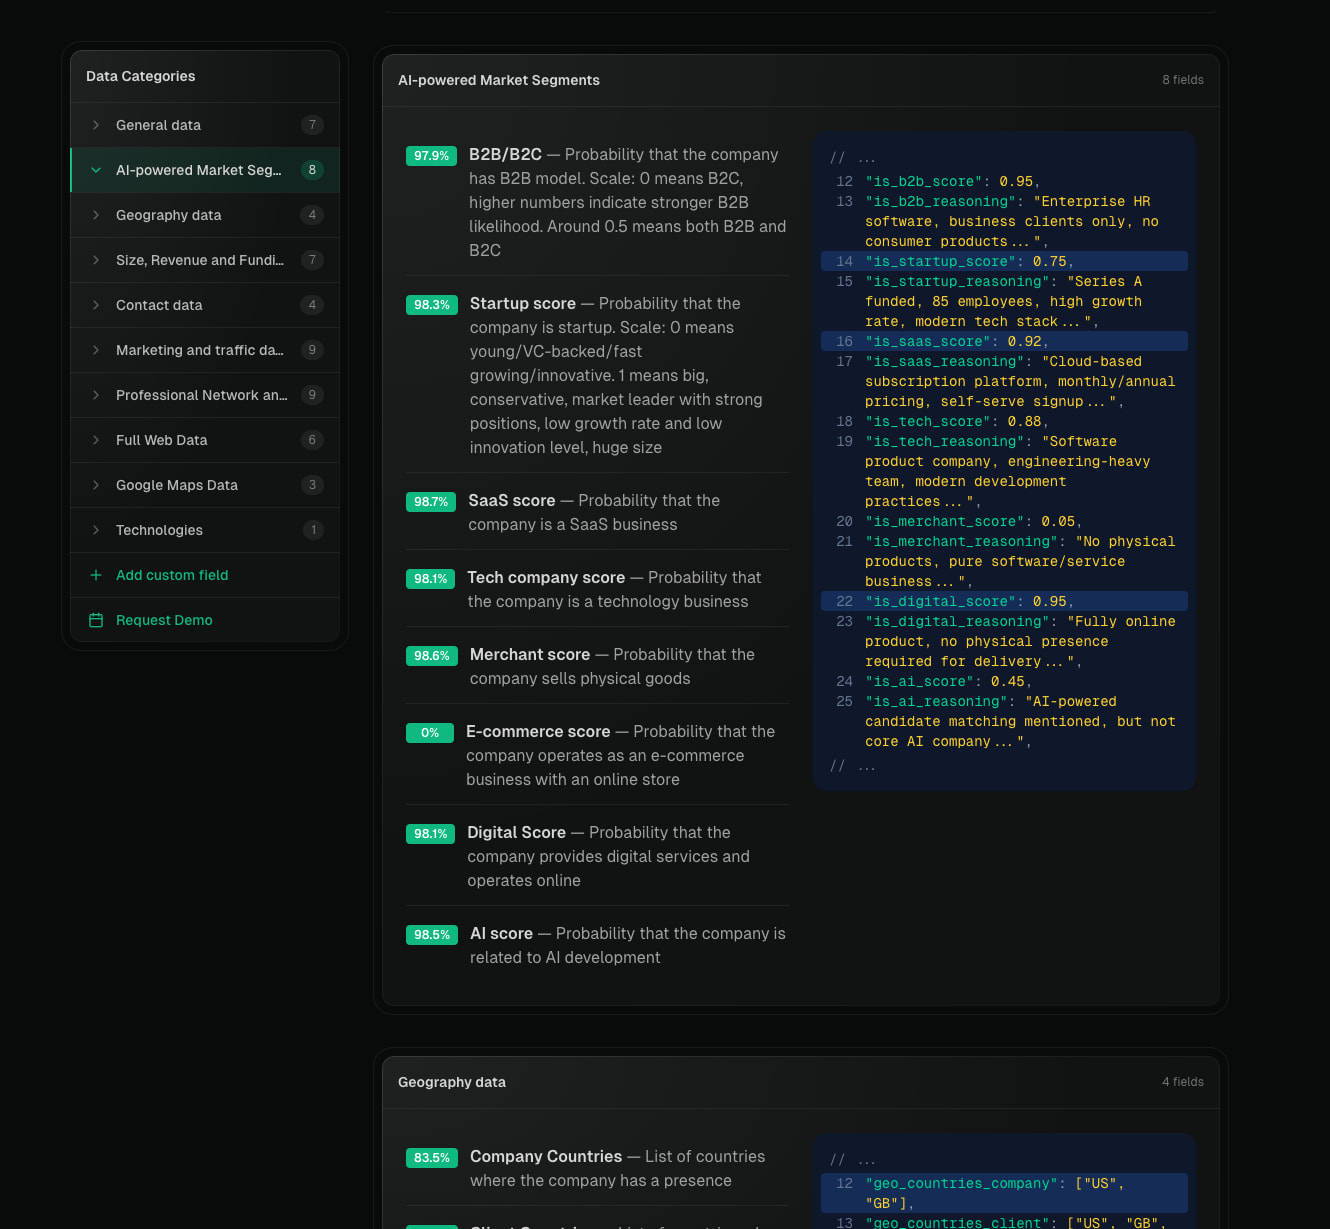Select the Full Web Data label
The image size is (1330, 1229).
[161, 440]
